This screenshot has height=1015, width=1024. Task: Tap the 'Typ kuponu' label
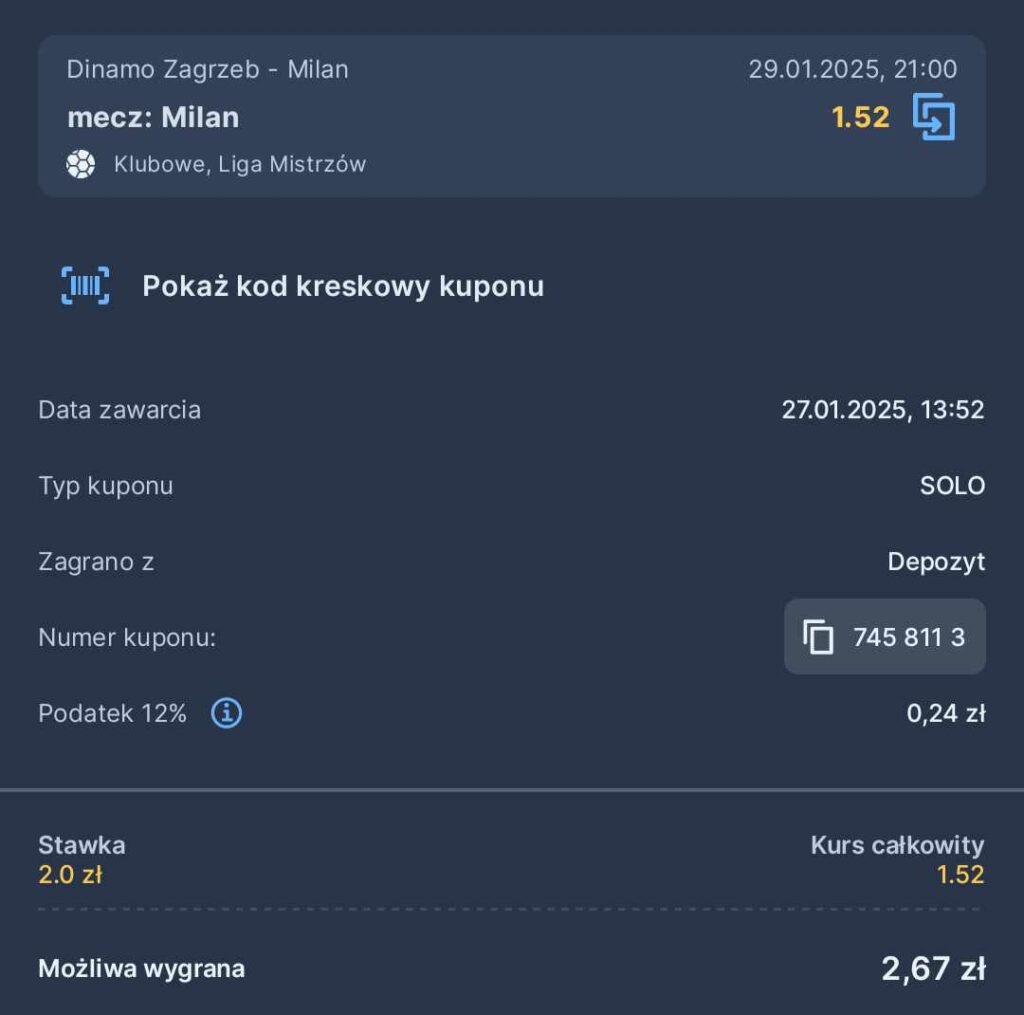[106, 487]
